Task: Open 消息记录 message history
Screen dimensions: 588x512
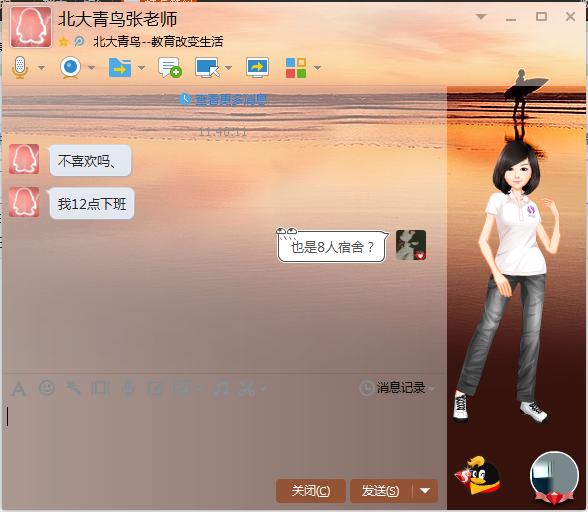Action: click(392, 388)
